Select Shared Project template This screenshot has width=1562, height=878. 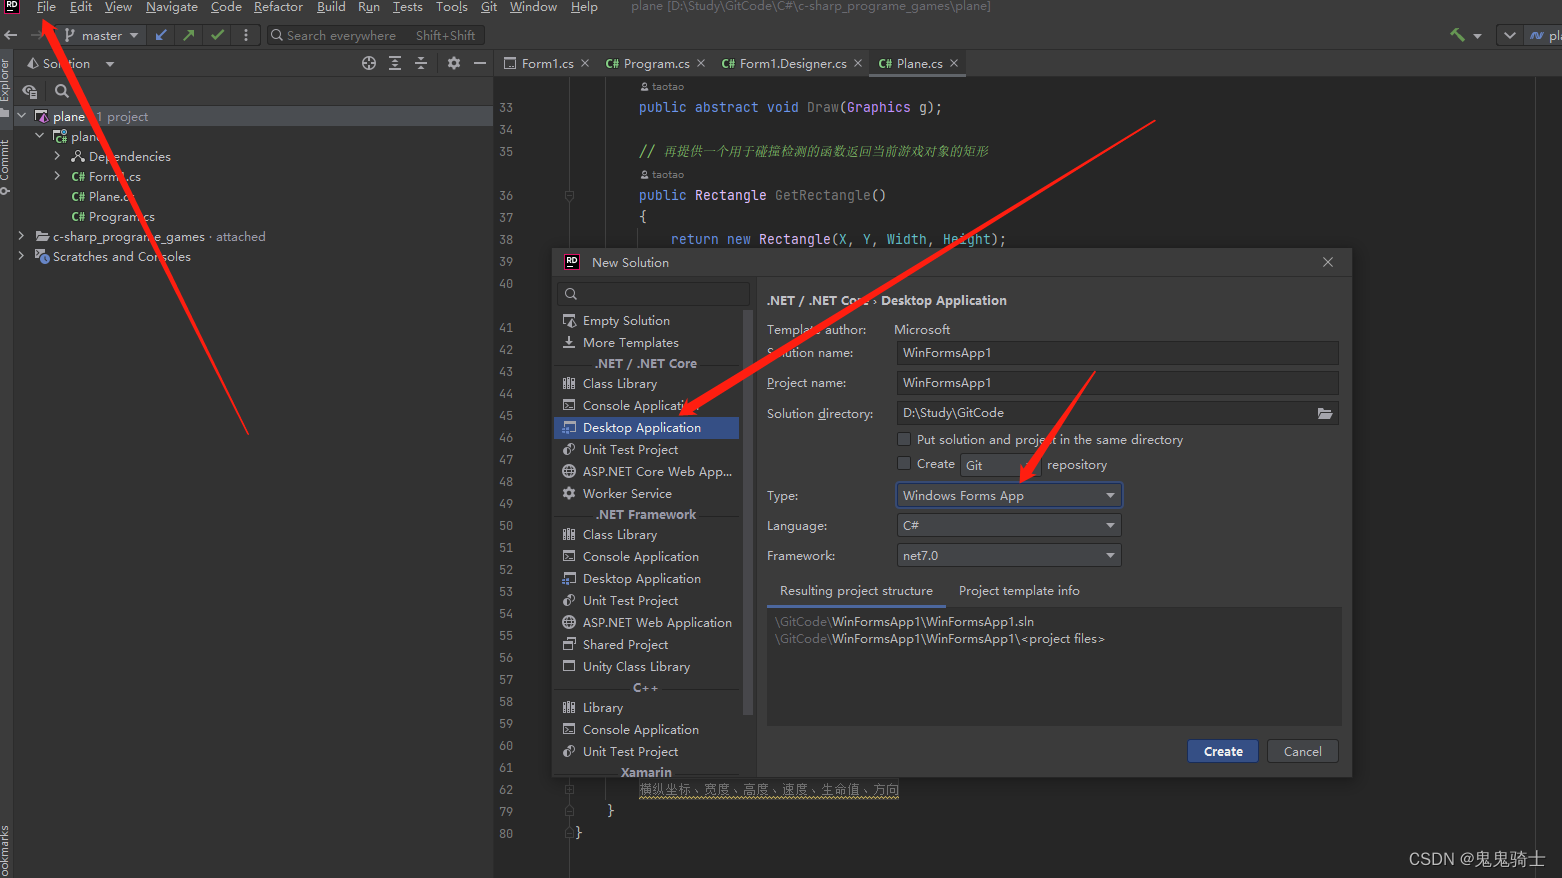pyautogui.click(x=647, y=644)
